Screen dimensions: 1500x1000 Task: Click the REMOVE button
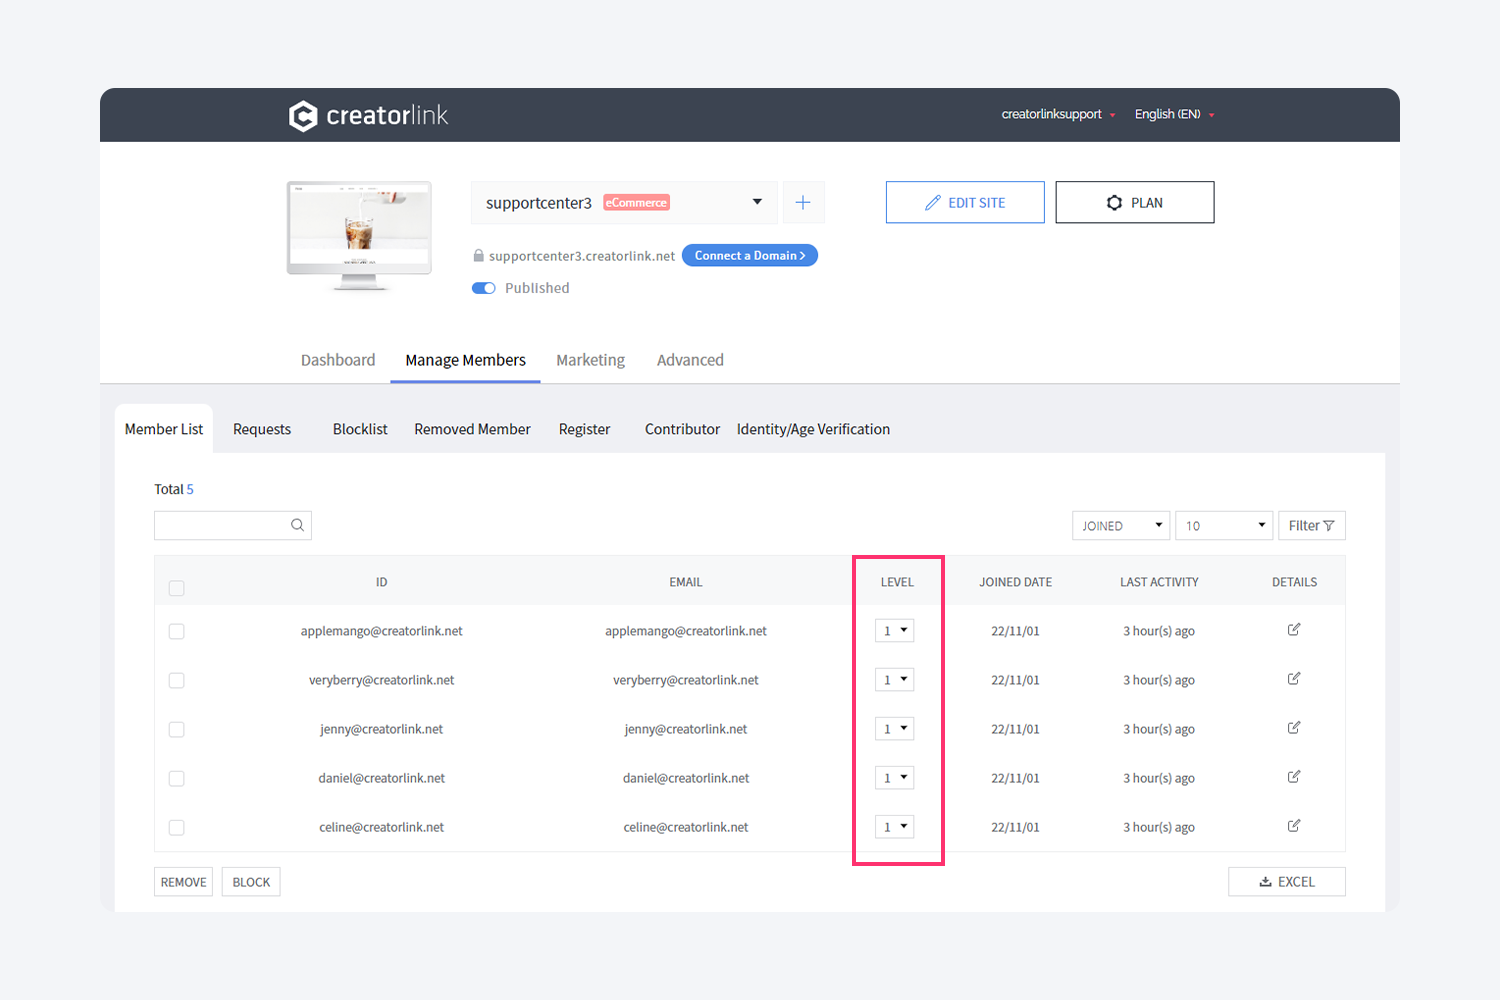point(184,882)
